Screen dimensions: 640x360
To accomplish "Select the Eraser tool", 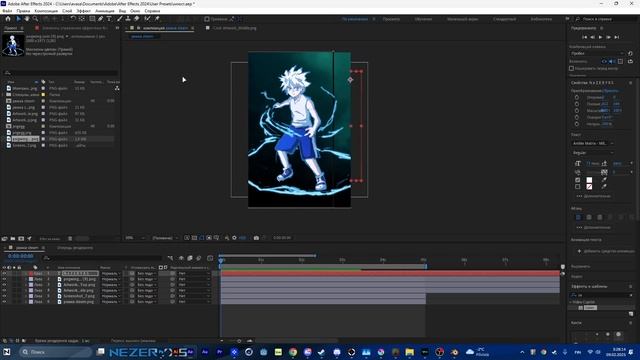I will [x=137, y=19].
